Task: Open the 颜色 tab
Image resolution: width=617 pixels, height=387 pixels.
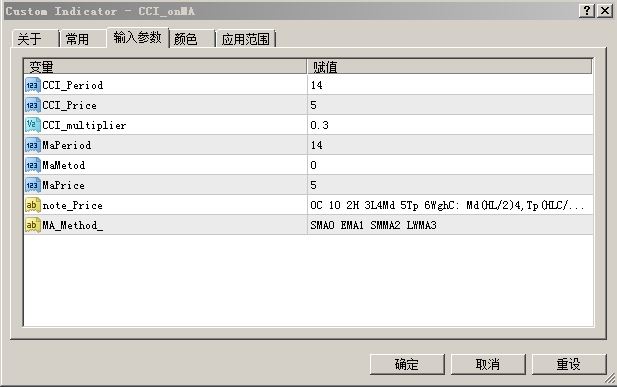Action: [192, 39]
